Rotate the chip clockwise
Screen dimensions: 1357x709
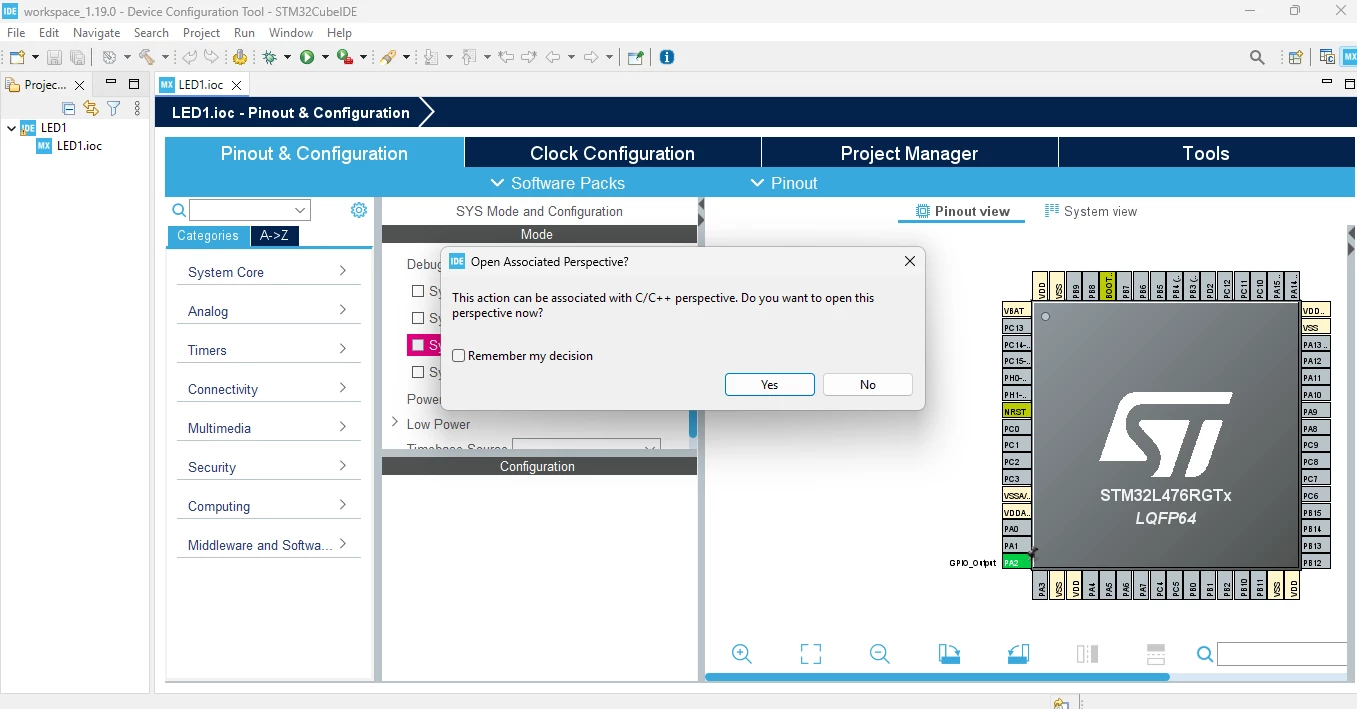click(x=949, y=654)
